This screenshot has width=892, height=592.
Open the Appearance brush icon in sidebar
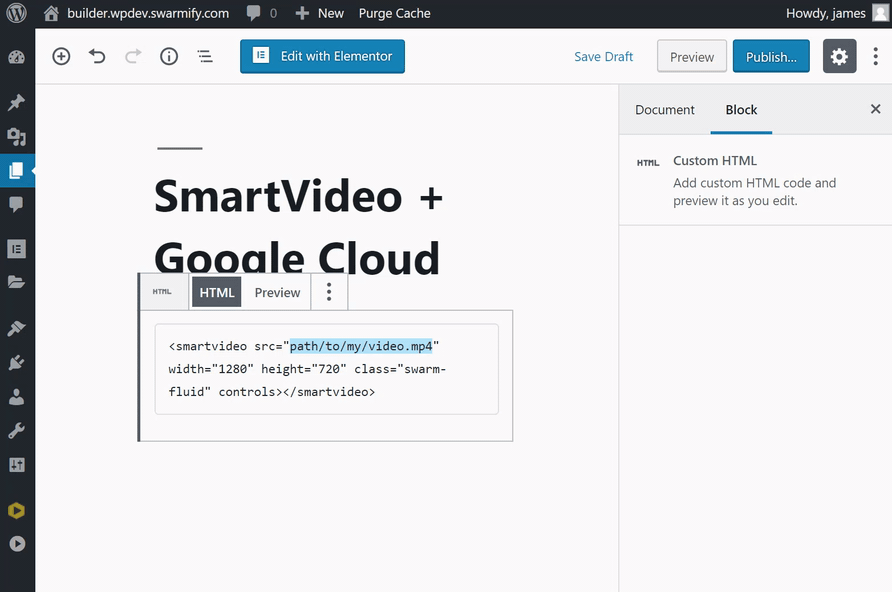(x=16, y=328)
